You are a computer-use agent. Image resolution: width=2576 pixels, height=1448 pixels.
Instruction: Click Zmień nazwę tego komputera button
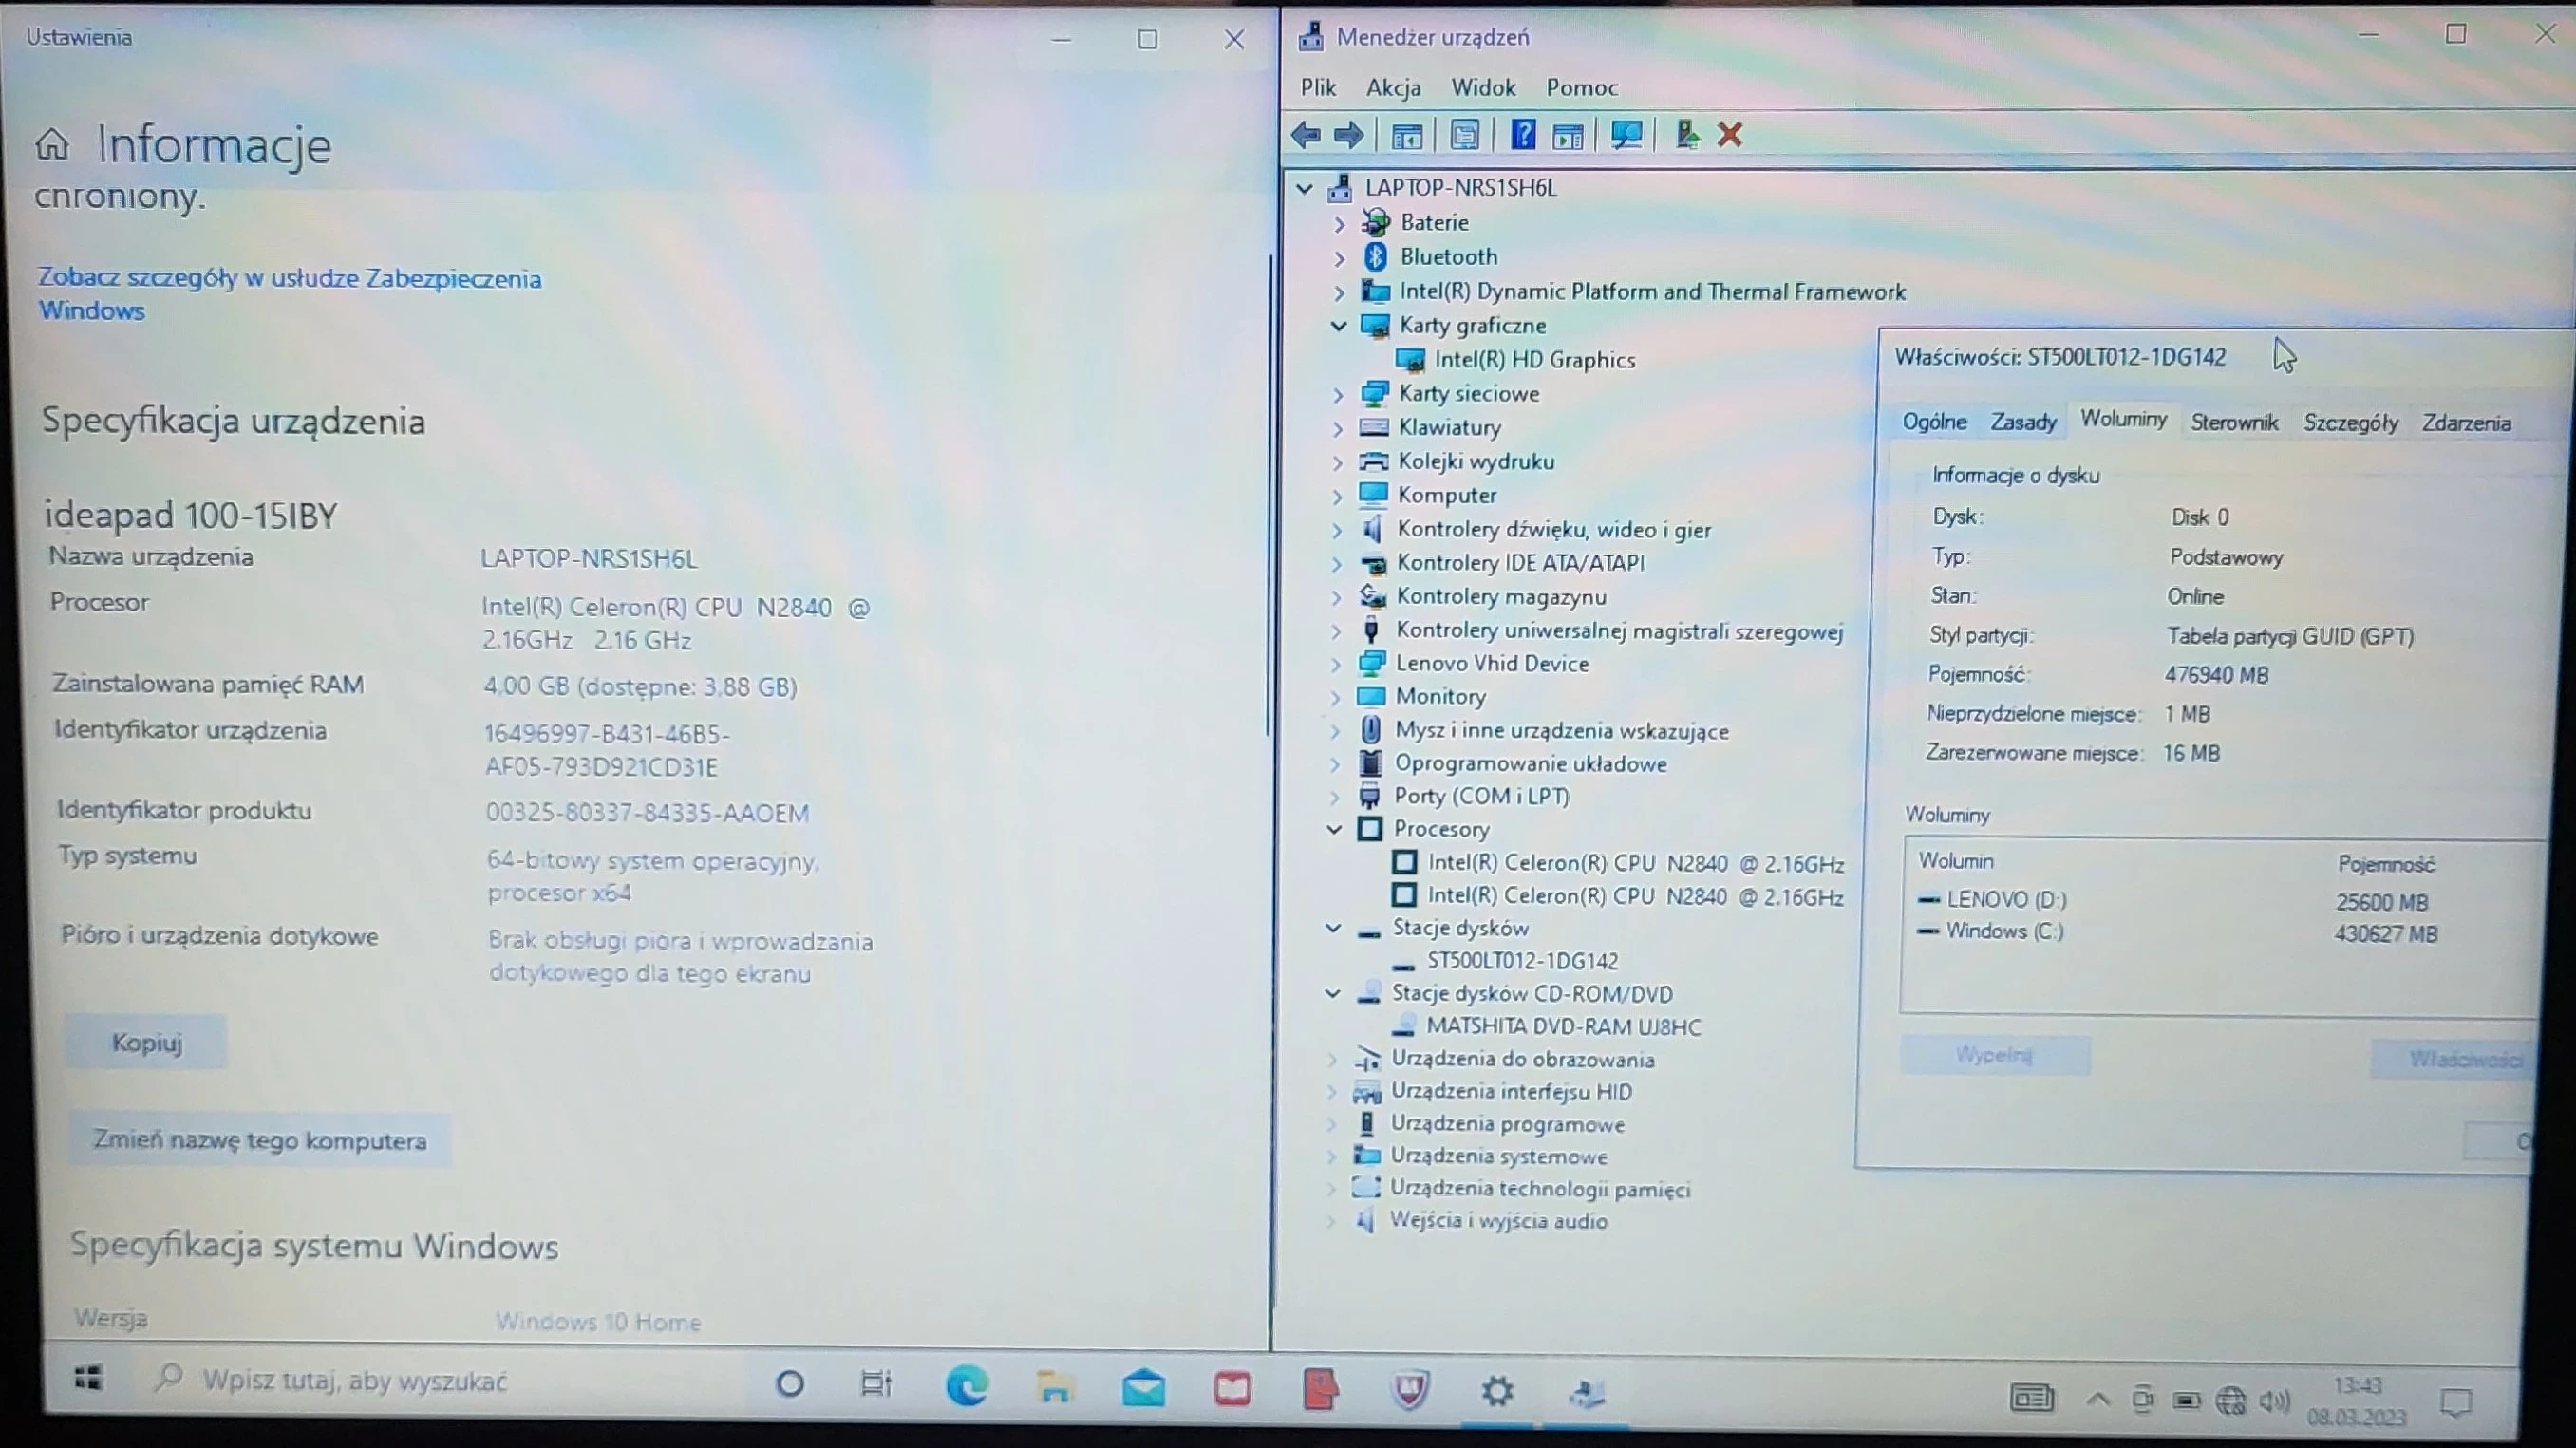[259, 1140]
